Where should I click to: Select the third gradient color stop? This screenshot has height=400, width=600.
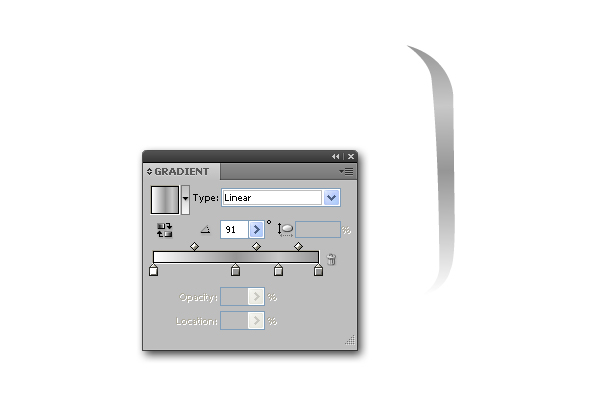pyautogui.click(x=279, y=270)
